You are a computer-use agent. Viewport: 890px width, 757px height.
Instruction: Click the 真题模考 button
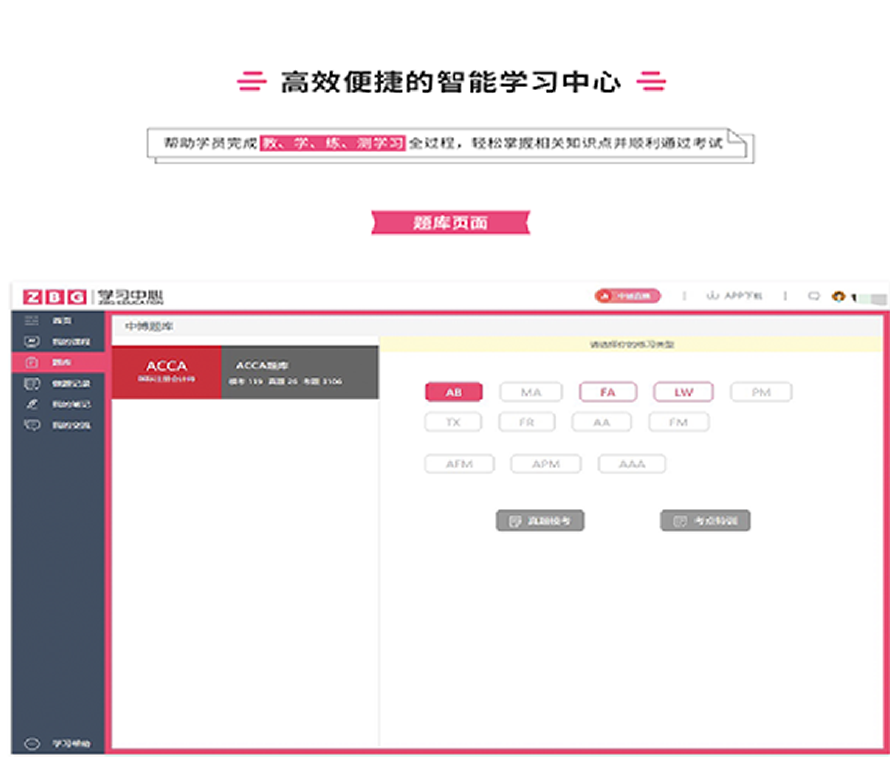pyautogui.click(x=540, y=521)
